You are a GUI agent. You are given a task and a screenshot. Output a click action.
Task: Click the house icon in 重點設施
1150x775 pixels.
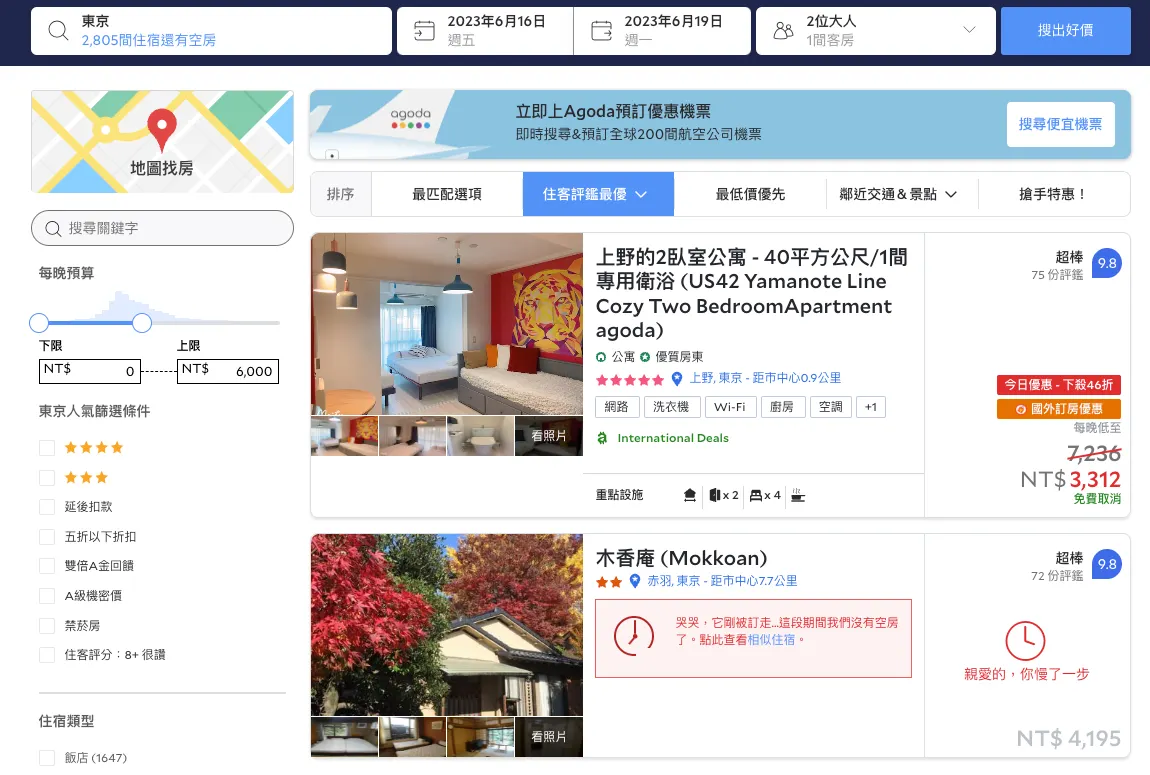tap(689, 496)
